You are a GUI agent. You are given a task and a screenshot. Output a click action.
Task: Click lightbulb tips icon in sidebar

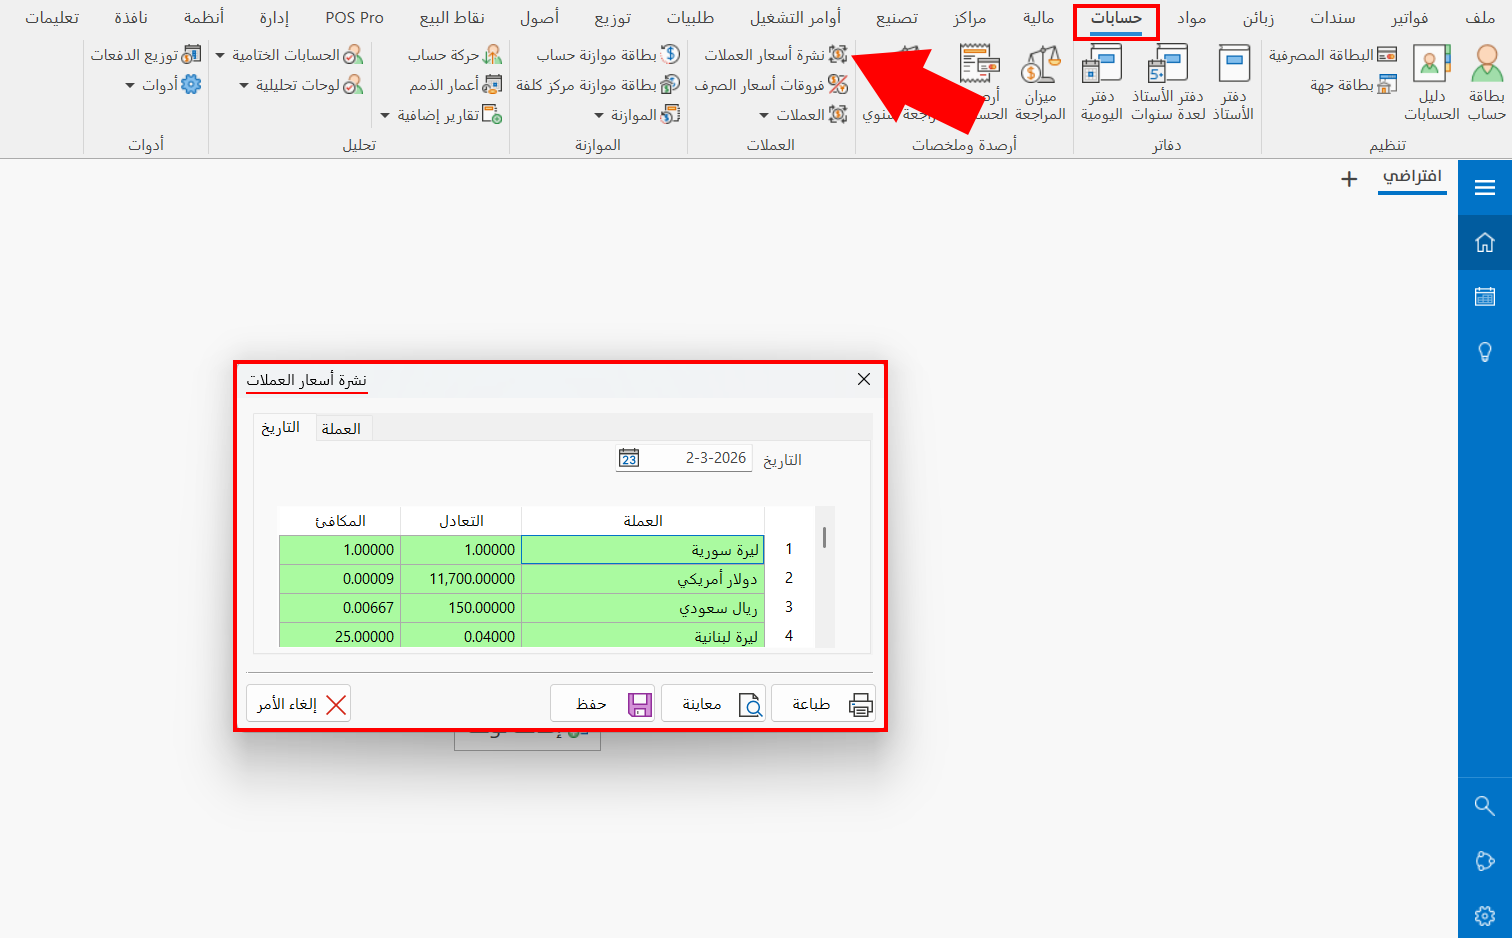(1485, 352)
